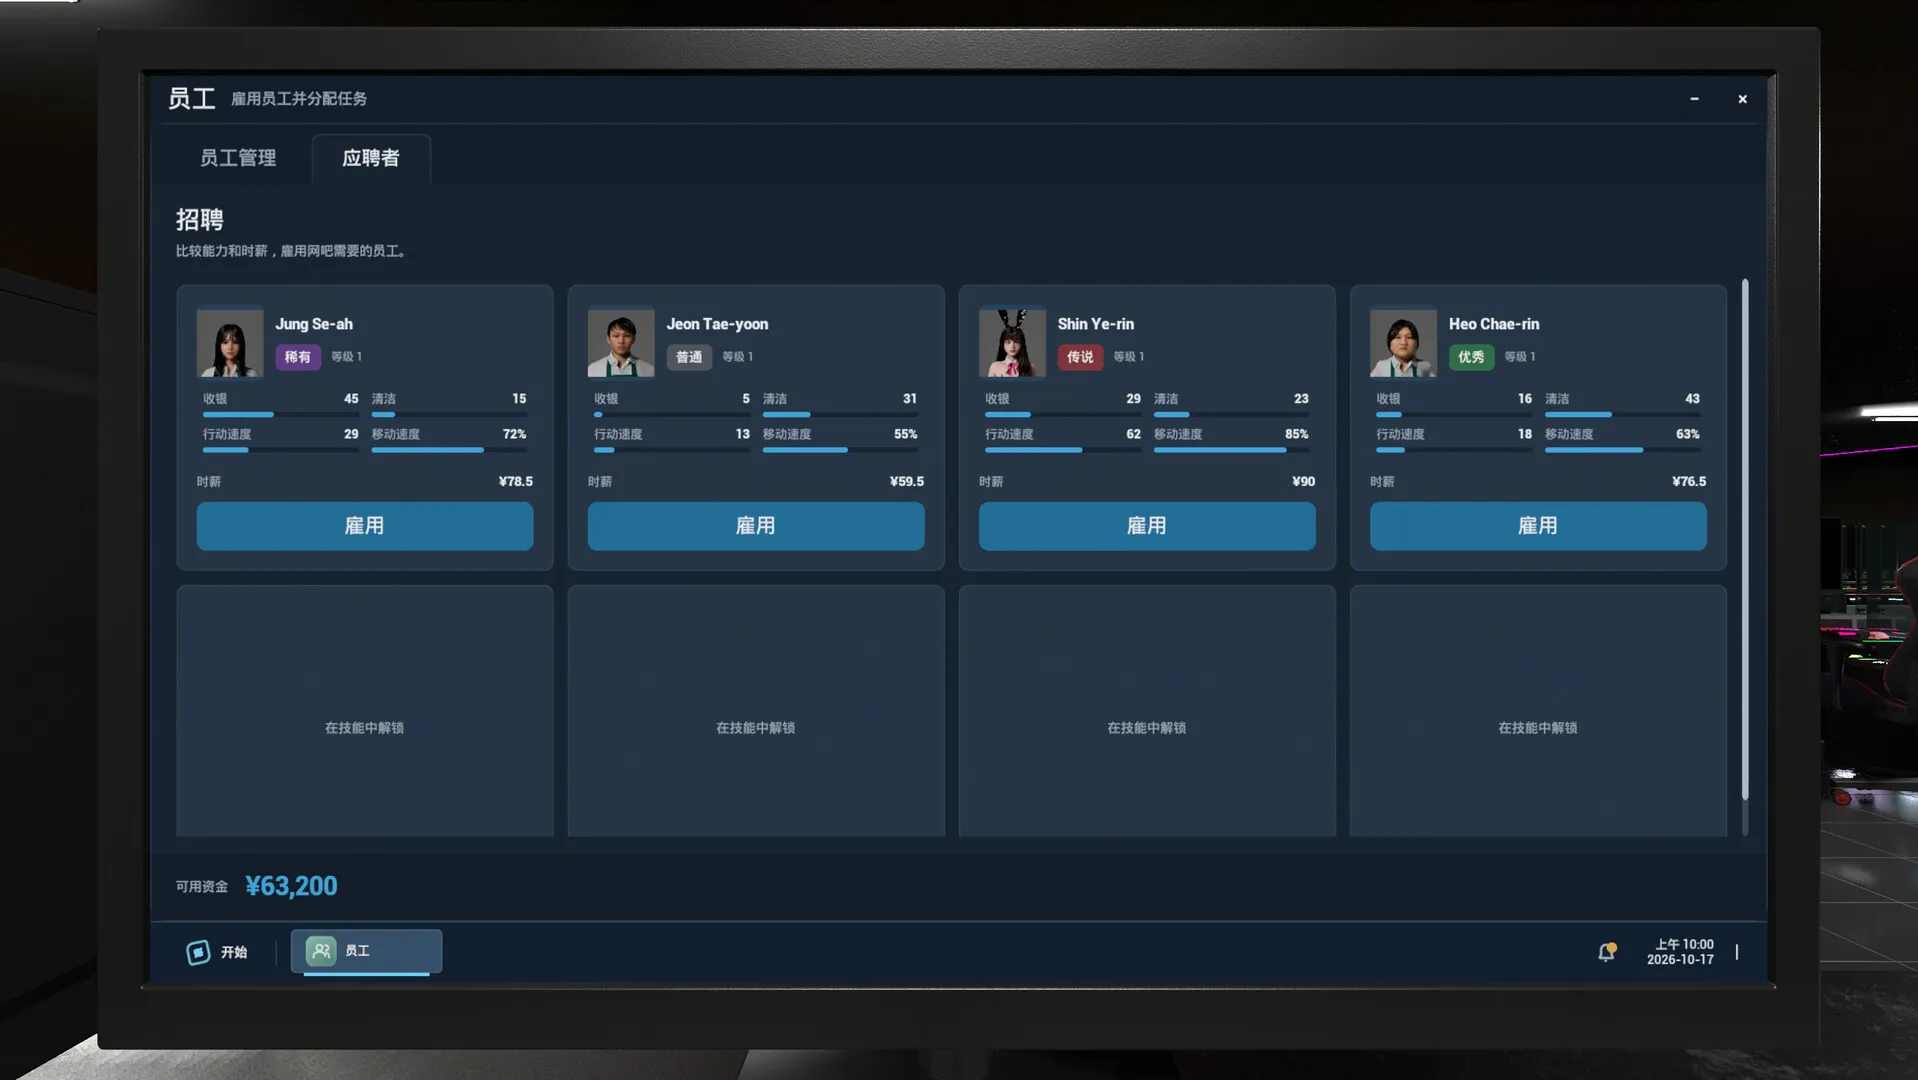The image size is (1918, 1080).
Task: Click the name Jeon Tae-yoon
Action: (718, 324)
